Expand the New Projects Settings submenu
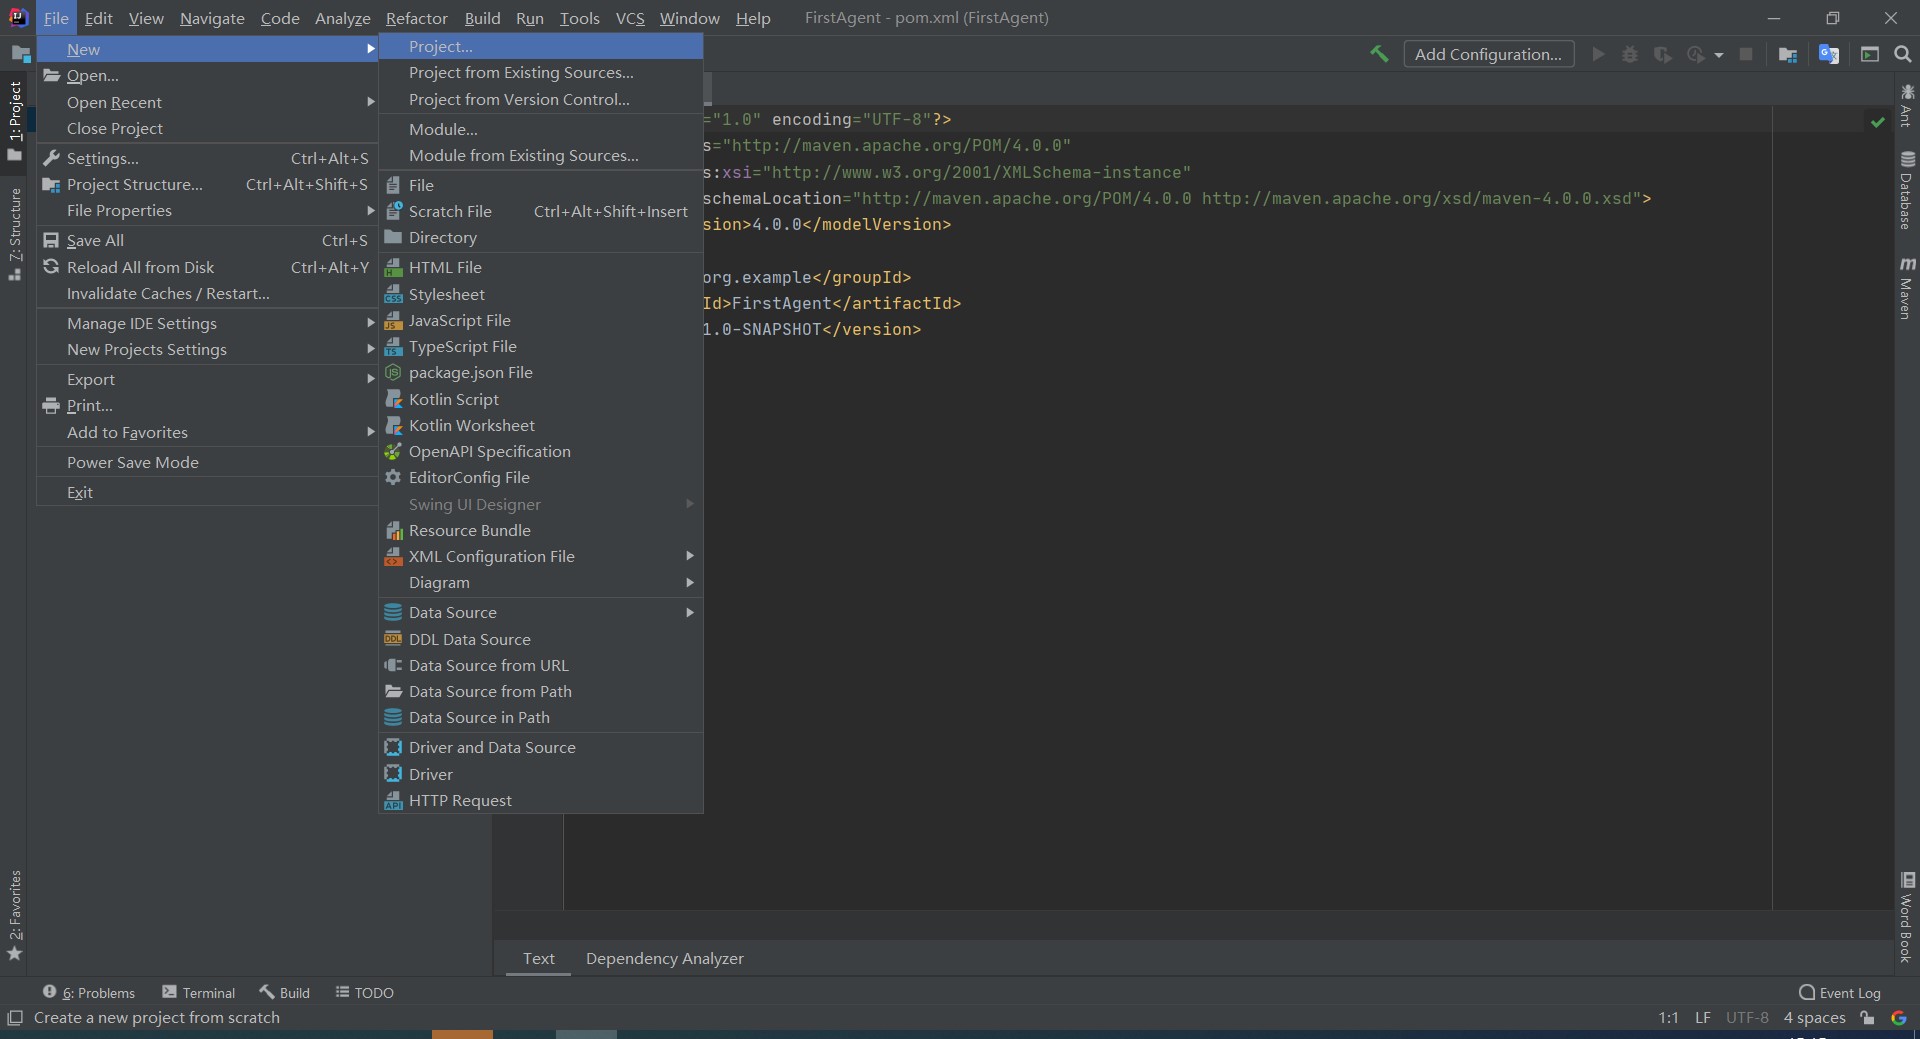Screen dimensions: 1920x1039 pos(207,349)
